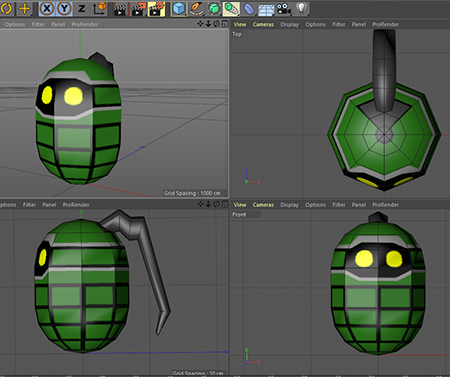Click the 'Front' viewport label

(239, 214)
